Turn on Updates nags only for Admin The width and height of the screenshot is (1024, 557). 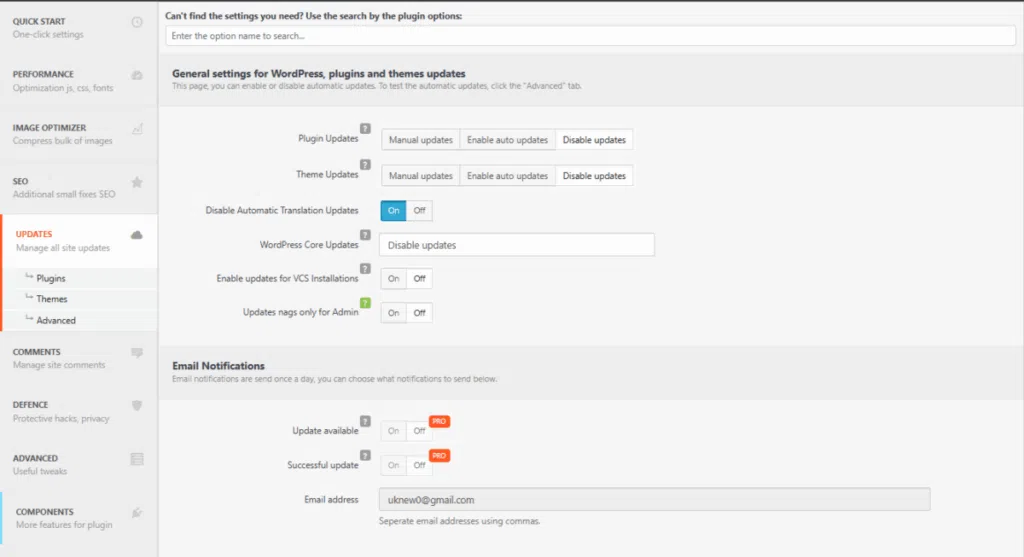pos(394,313)
